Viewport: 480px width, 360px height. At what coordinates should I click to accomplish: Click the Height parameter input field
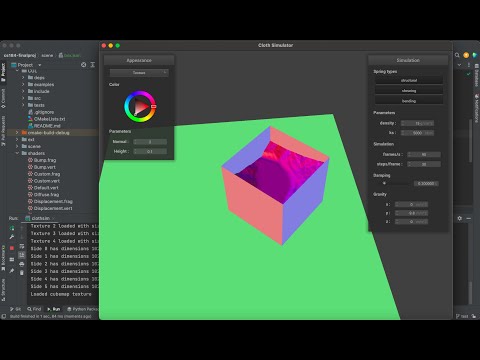[150, 151]
